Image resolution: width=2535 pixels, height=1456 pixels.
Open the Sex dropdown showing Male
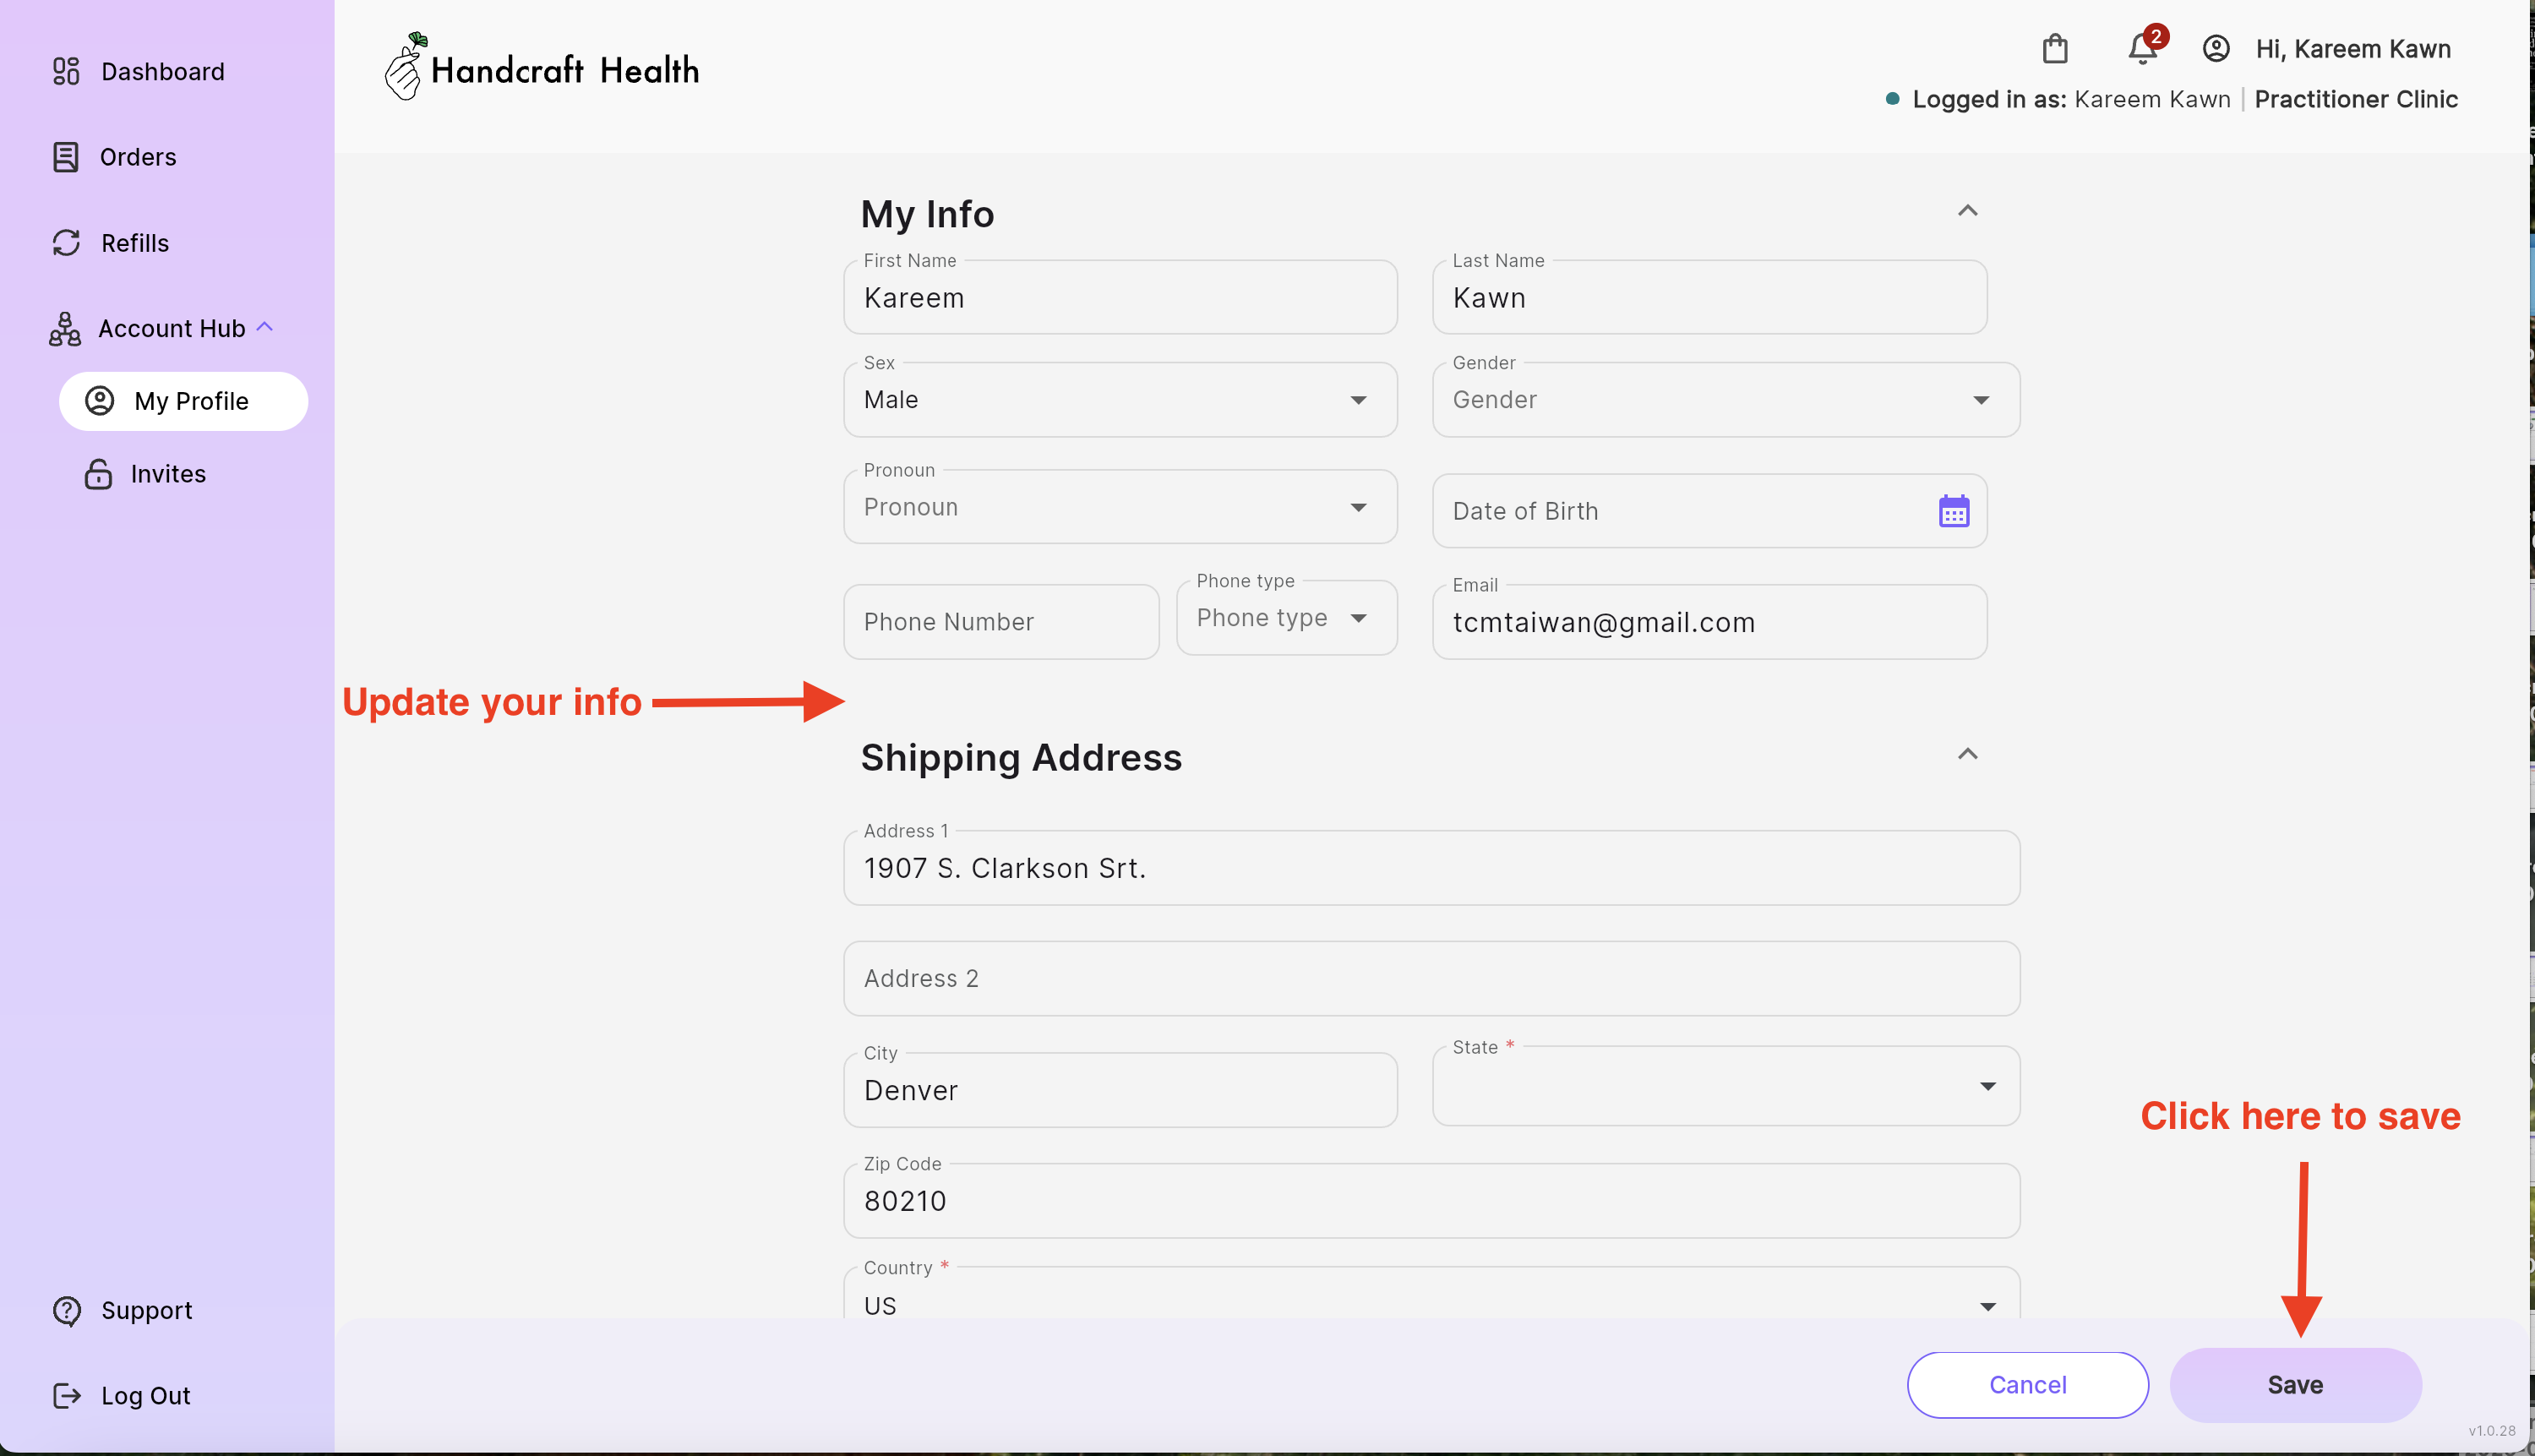1119,400
